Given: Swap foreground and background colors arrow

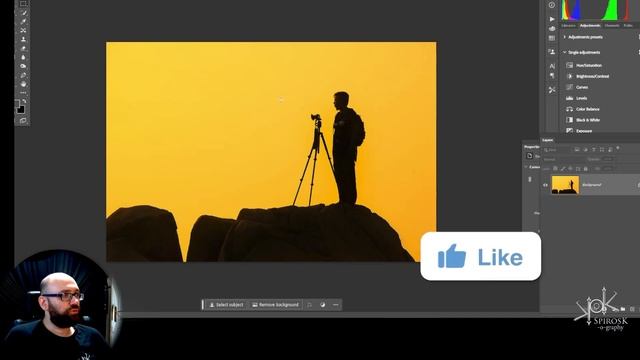Looking at the screenshot, I should 25,101.
